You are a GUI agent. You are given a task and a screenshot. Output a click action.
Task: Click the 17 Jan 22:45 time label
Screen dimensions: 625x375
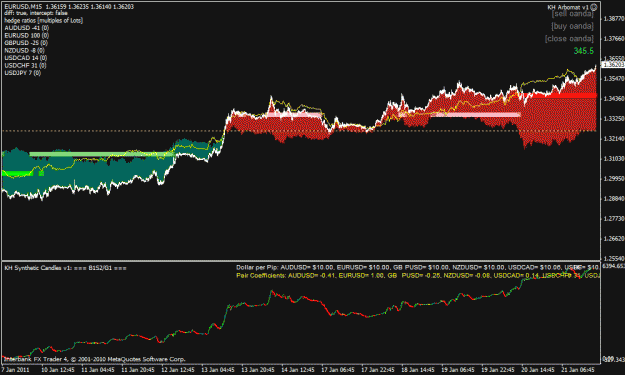(x=378, y=369)
